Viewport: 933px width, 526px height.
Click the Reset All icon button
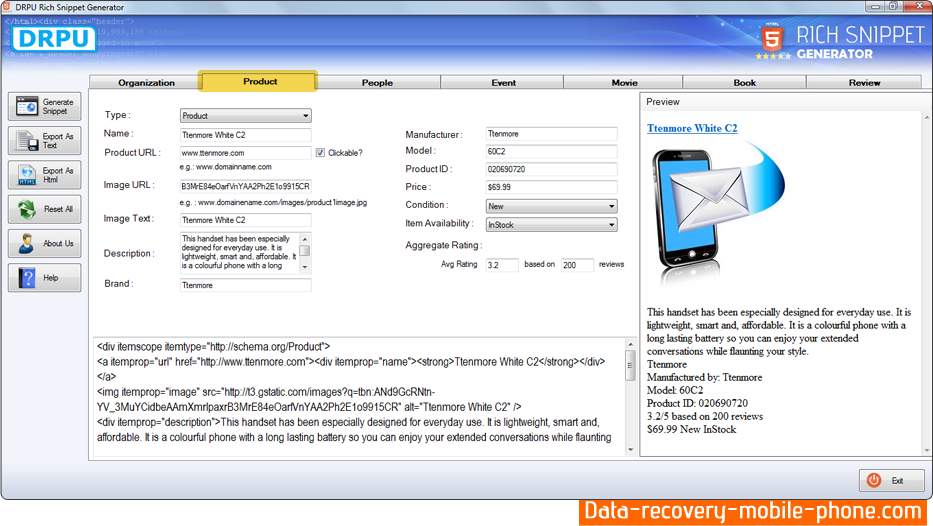pyautogui.click(x=45, y=209)
